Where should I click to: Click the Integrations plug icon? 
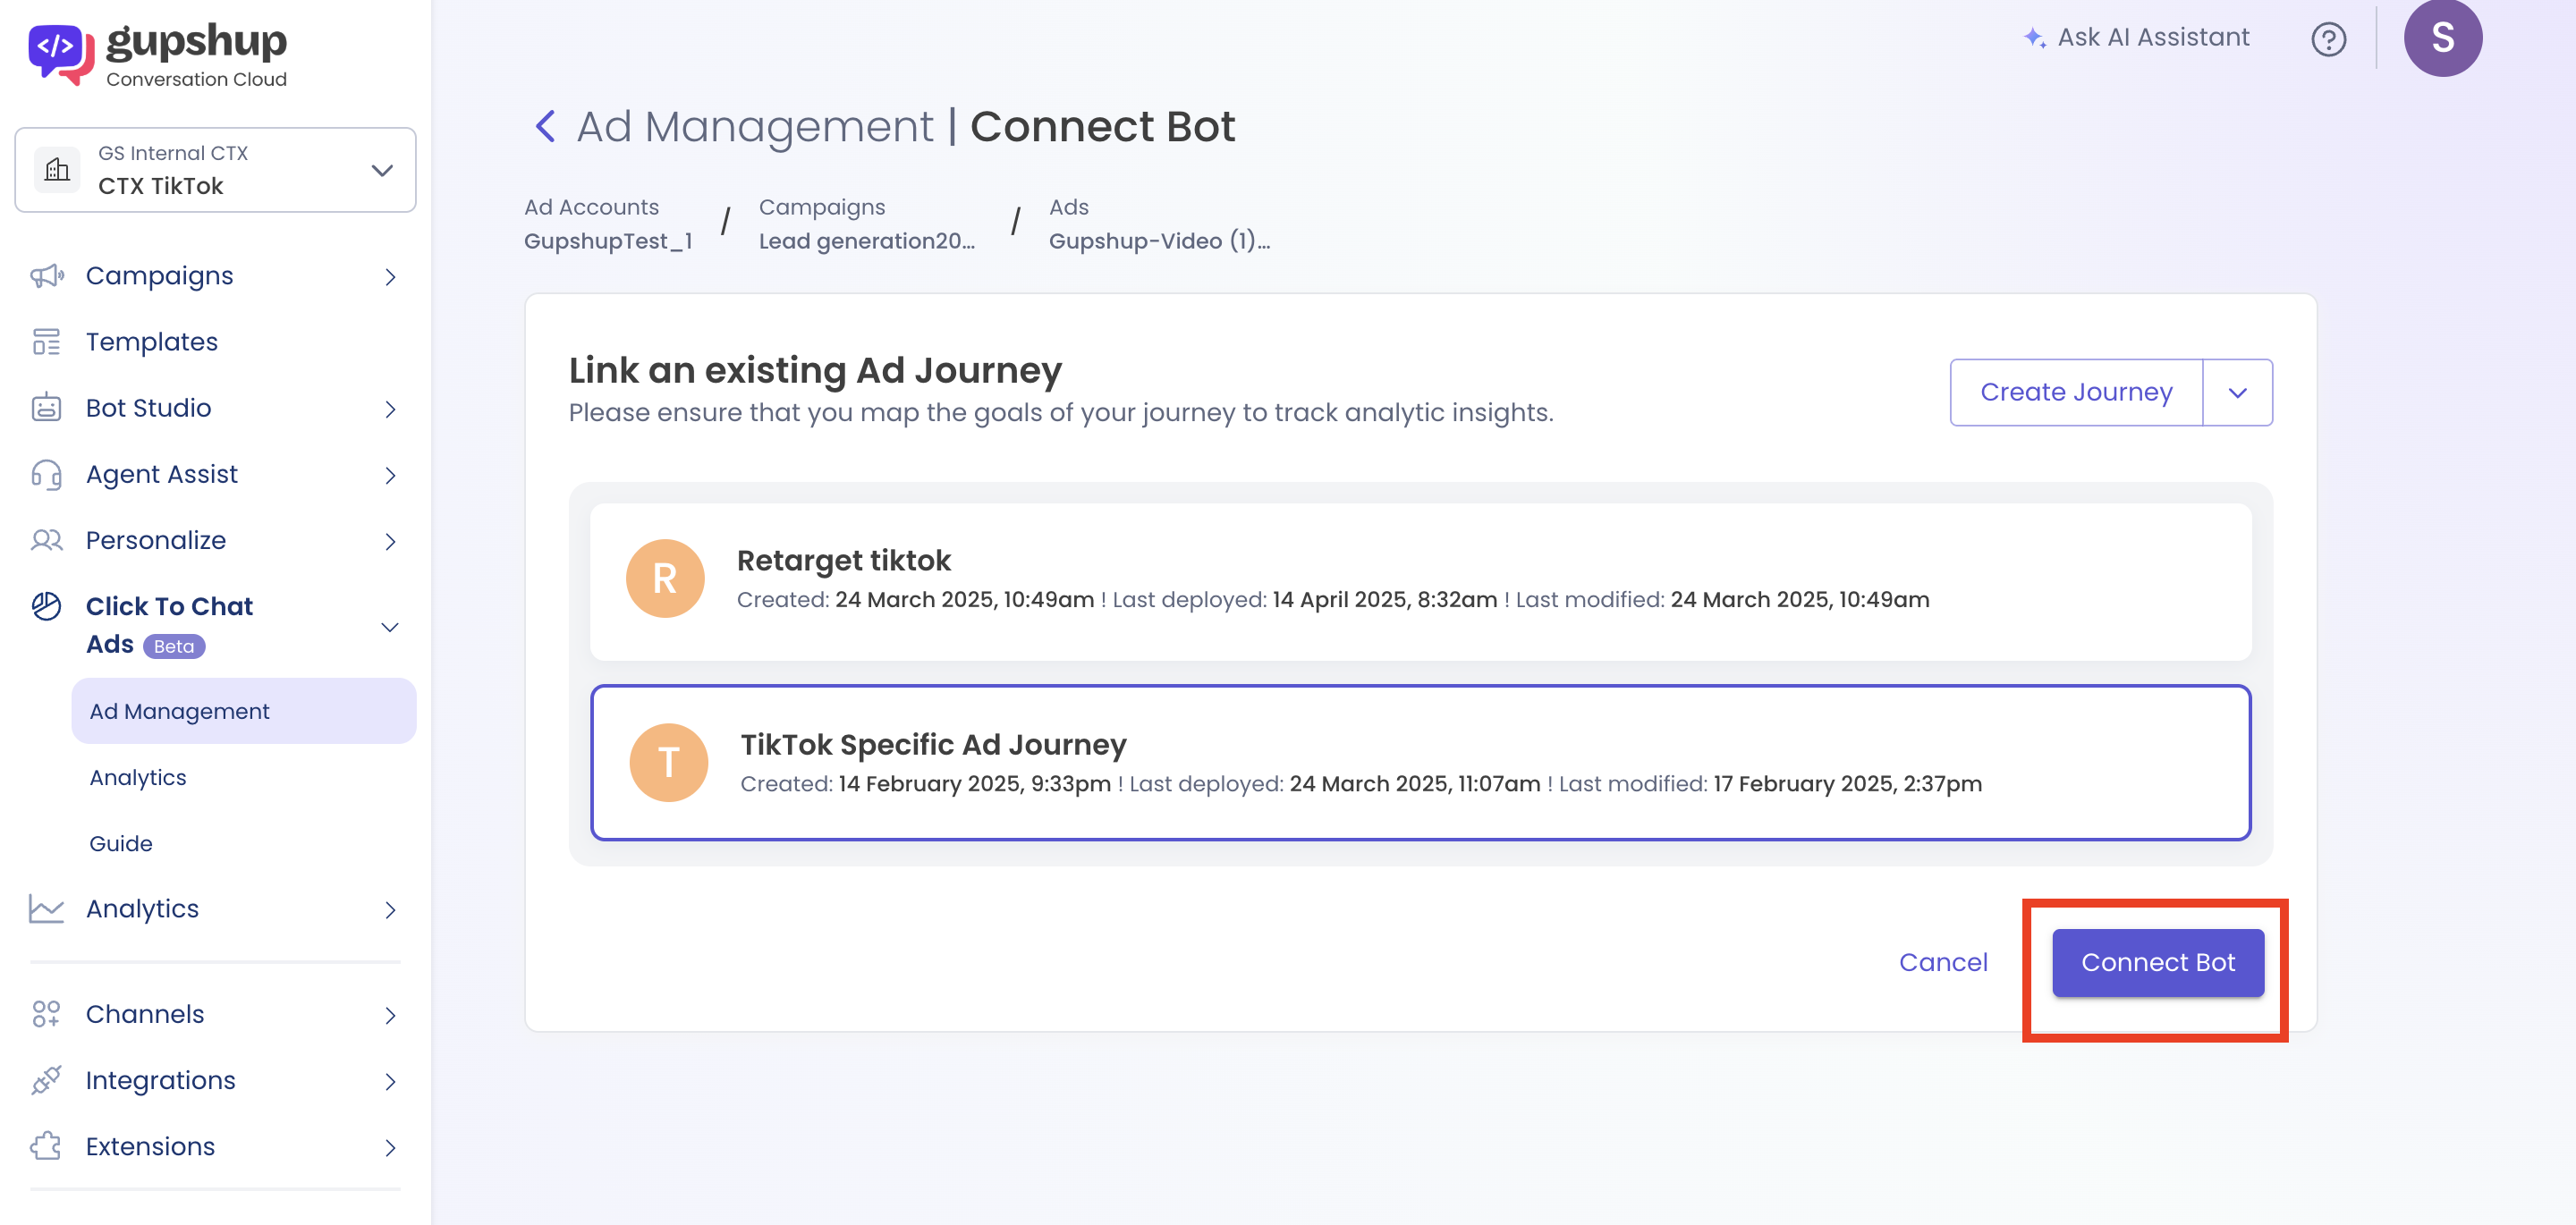click(46, 1080)
